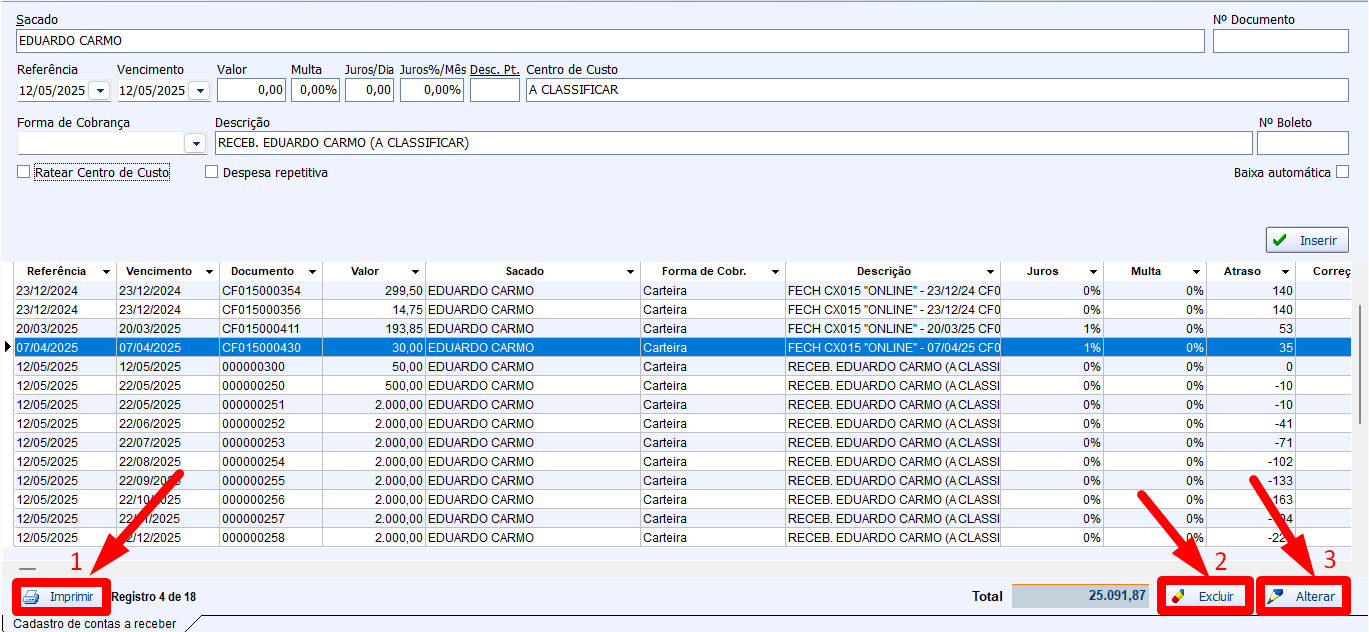Click the Desc. Pt. label link
The height and width of the screenshot is (632, 1369).
[494, 70]
